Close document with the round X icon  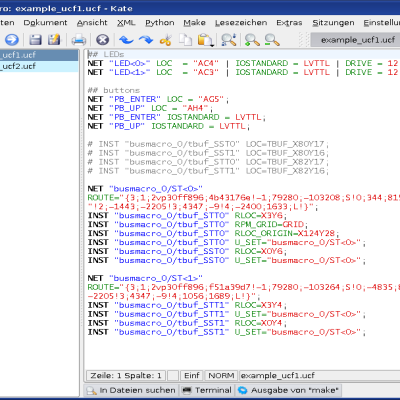coord(103,40)
